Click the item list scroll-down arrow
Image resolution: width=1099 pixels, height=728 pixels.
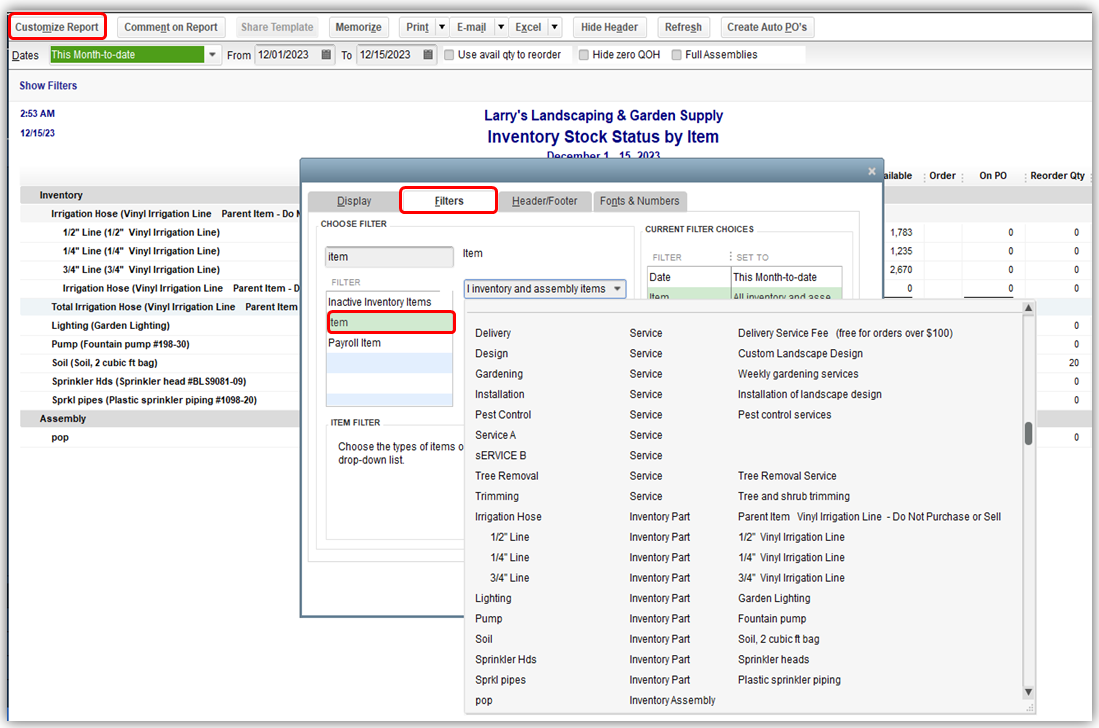pos(1028,692)
